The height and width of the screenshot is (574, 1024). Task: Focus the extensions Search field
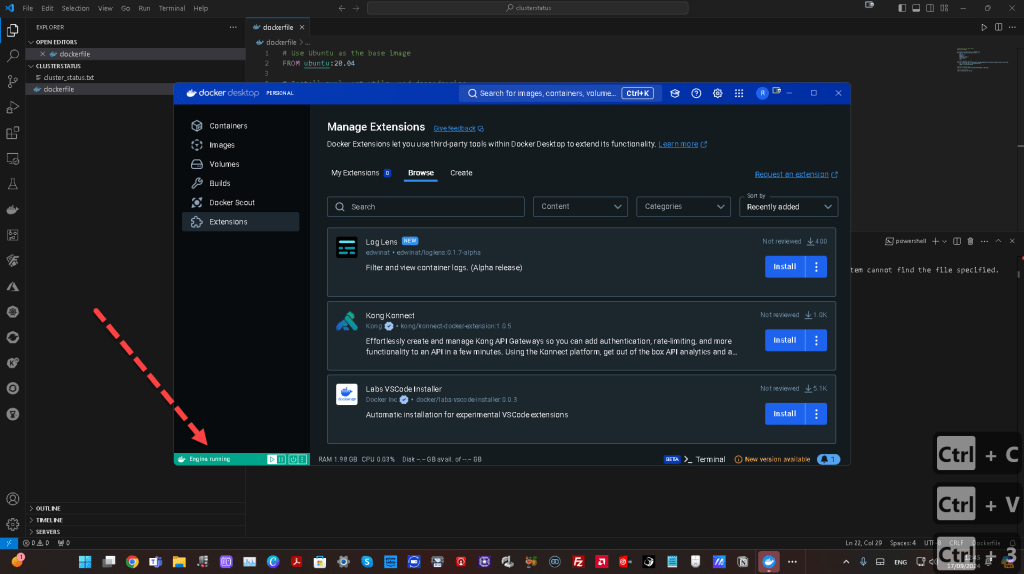click(426, 206)
